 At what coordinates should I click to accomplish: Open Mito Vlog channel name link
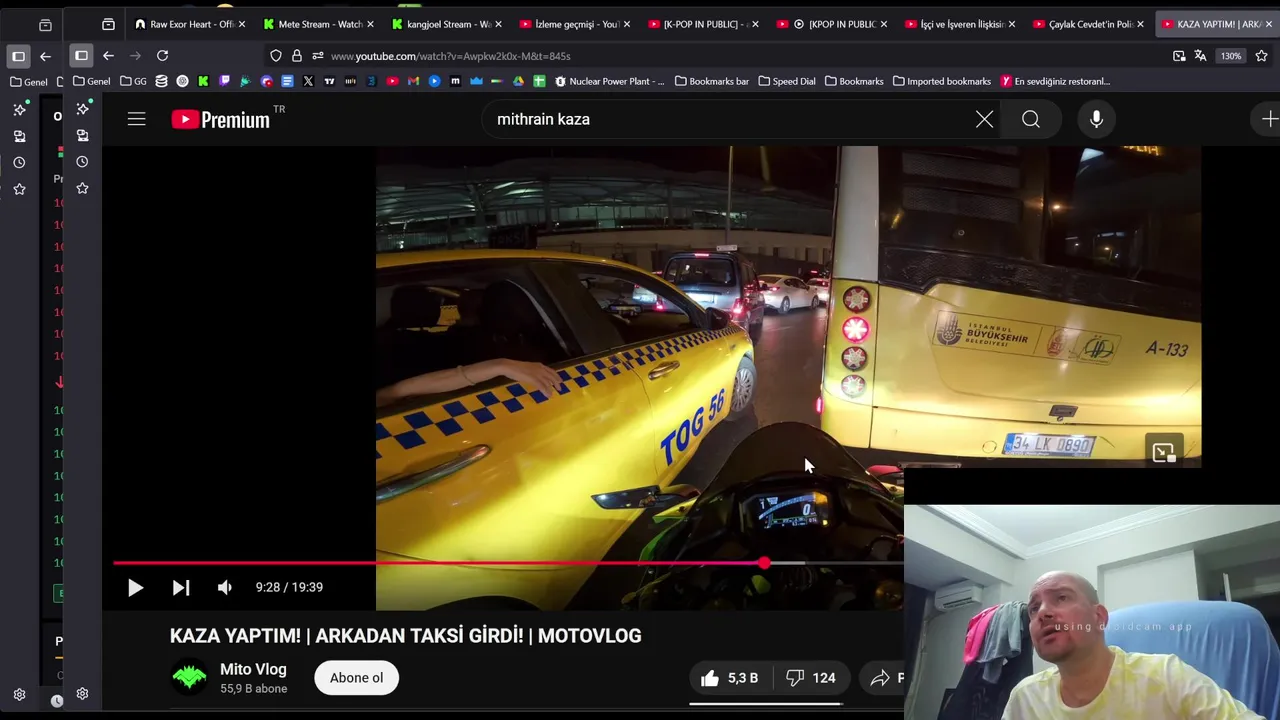pyautogui.click(x=253, y=669)
